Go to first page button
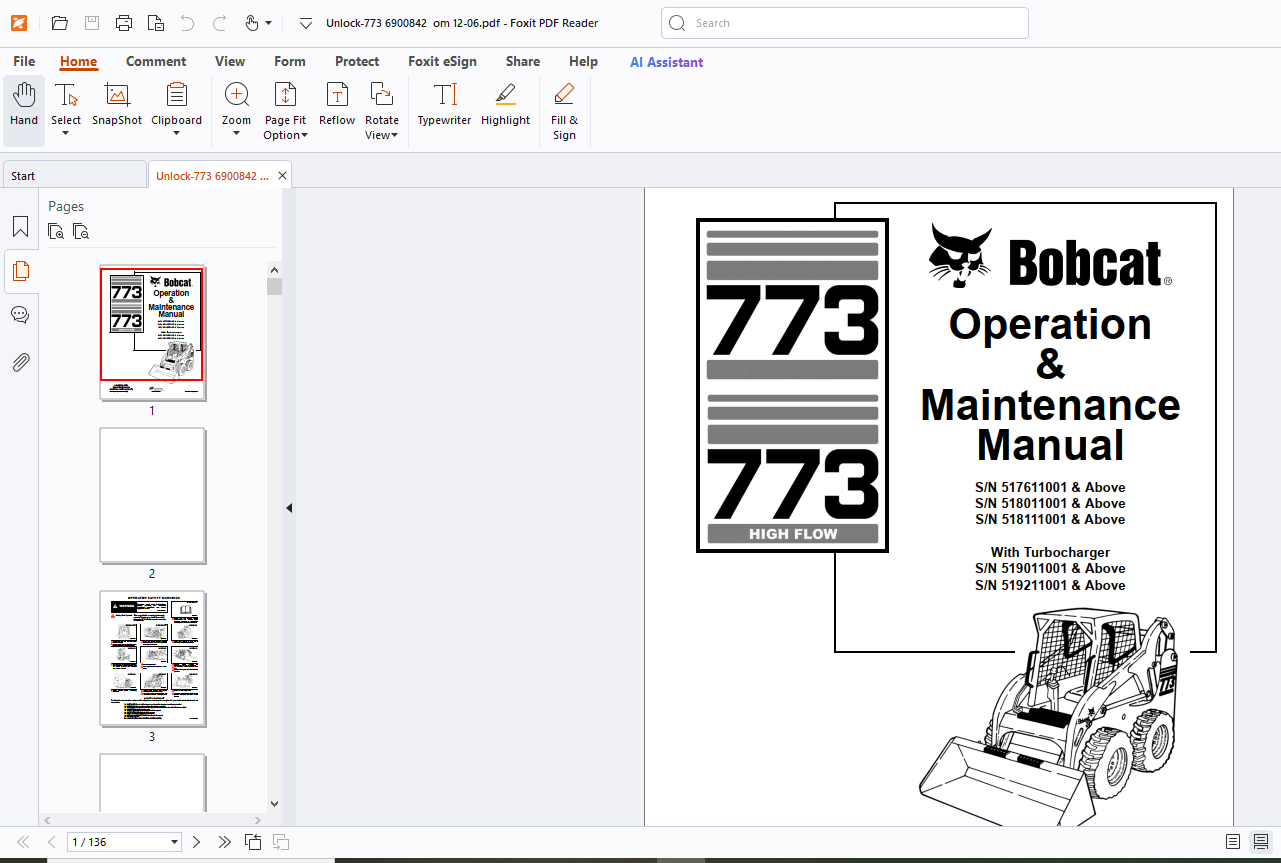Viewport: 1281px width, 863px height. tap(23, 842)
